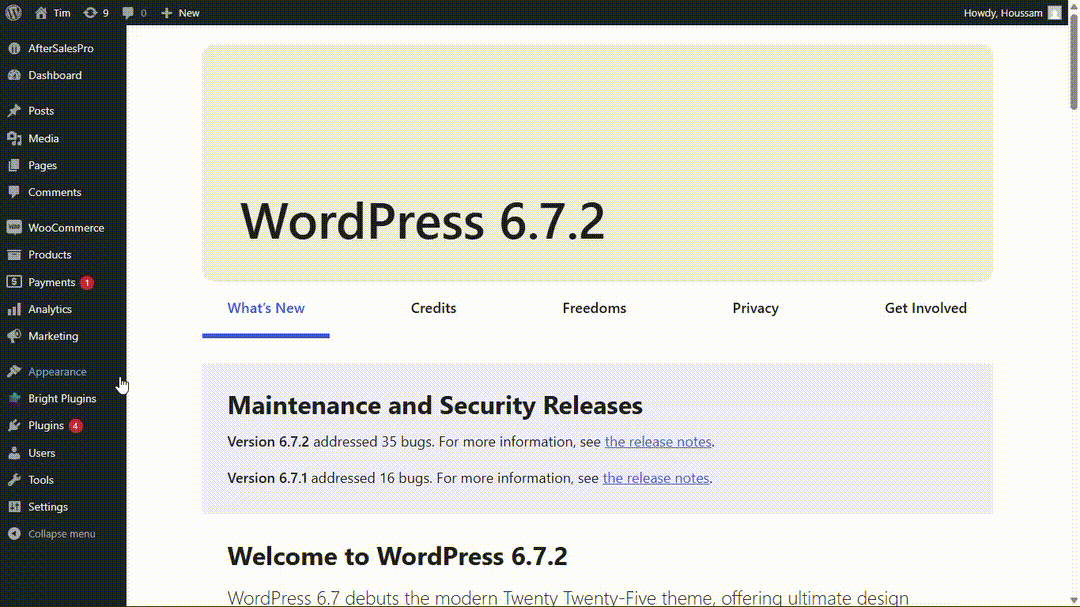Screen dimensions: 1080x607
Task: Click the WooCommerce logo icon
Action: 14,227
